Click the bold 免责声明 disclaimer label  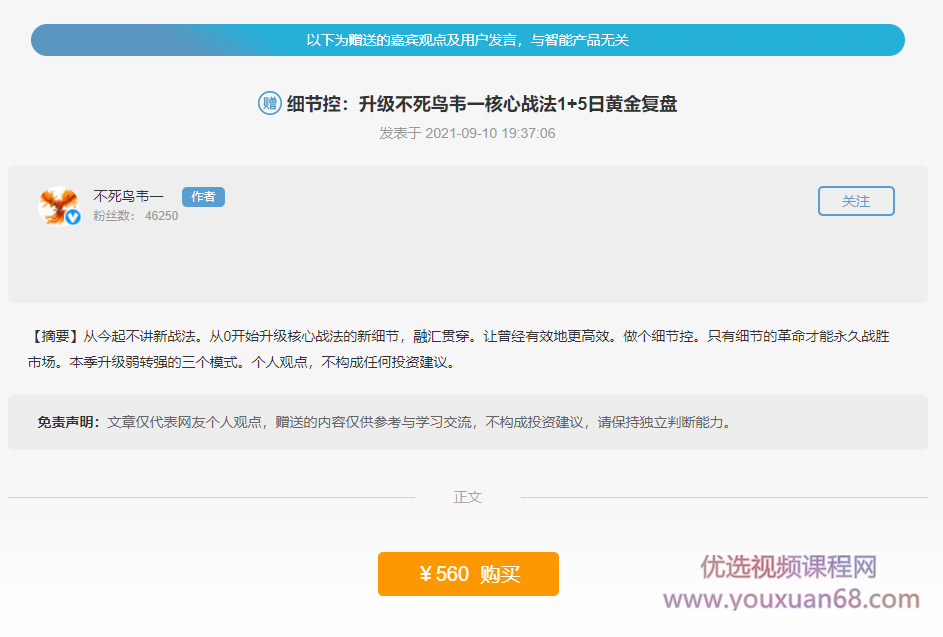pyautogui.click(x=69, y=422)
